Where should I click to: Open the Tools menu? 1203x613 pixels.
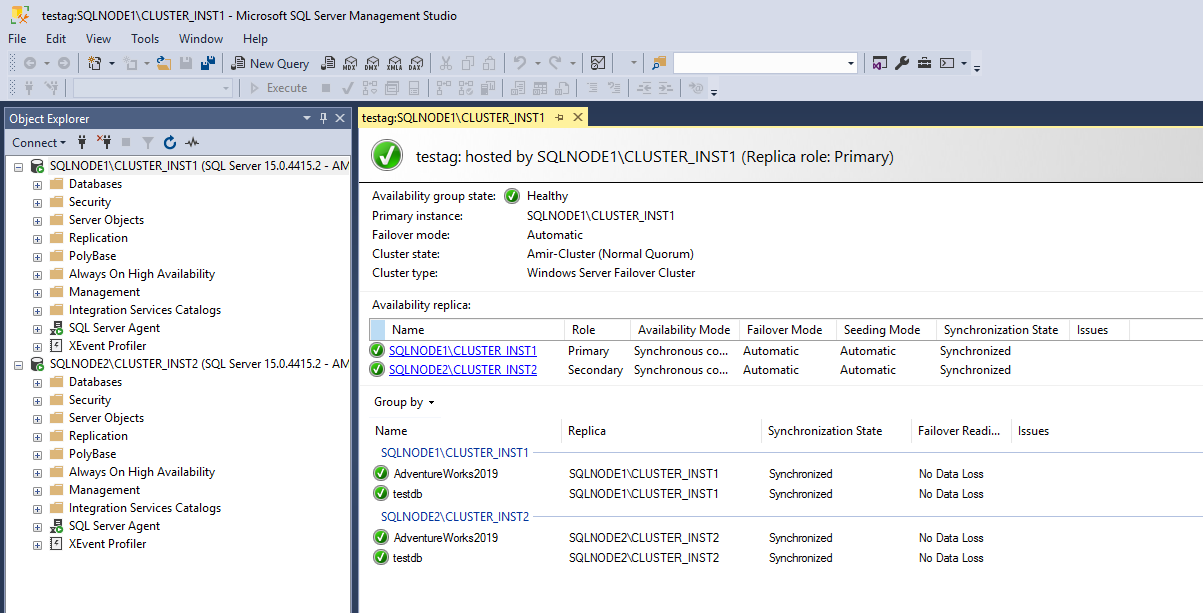[145, 39]
